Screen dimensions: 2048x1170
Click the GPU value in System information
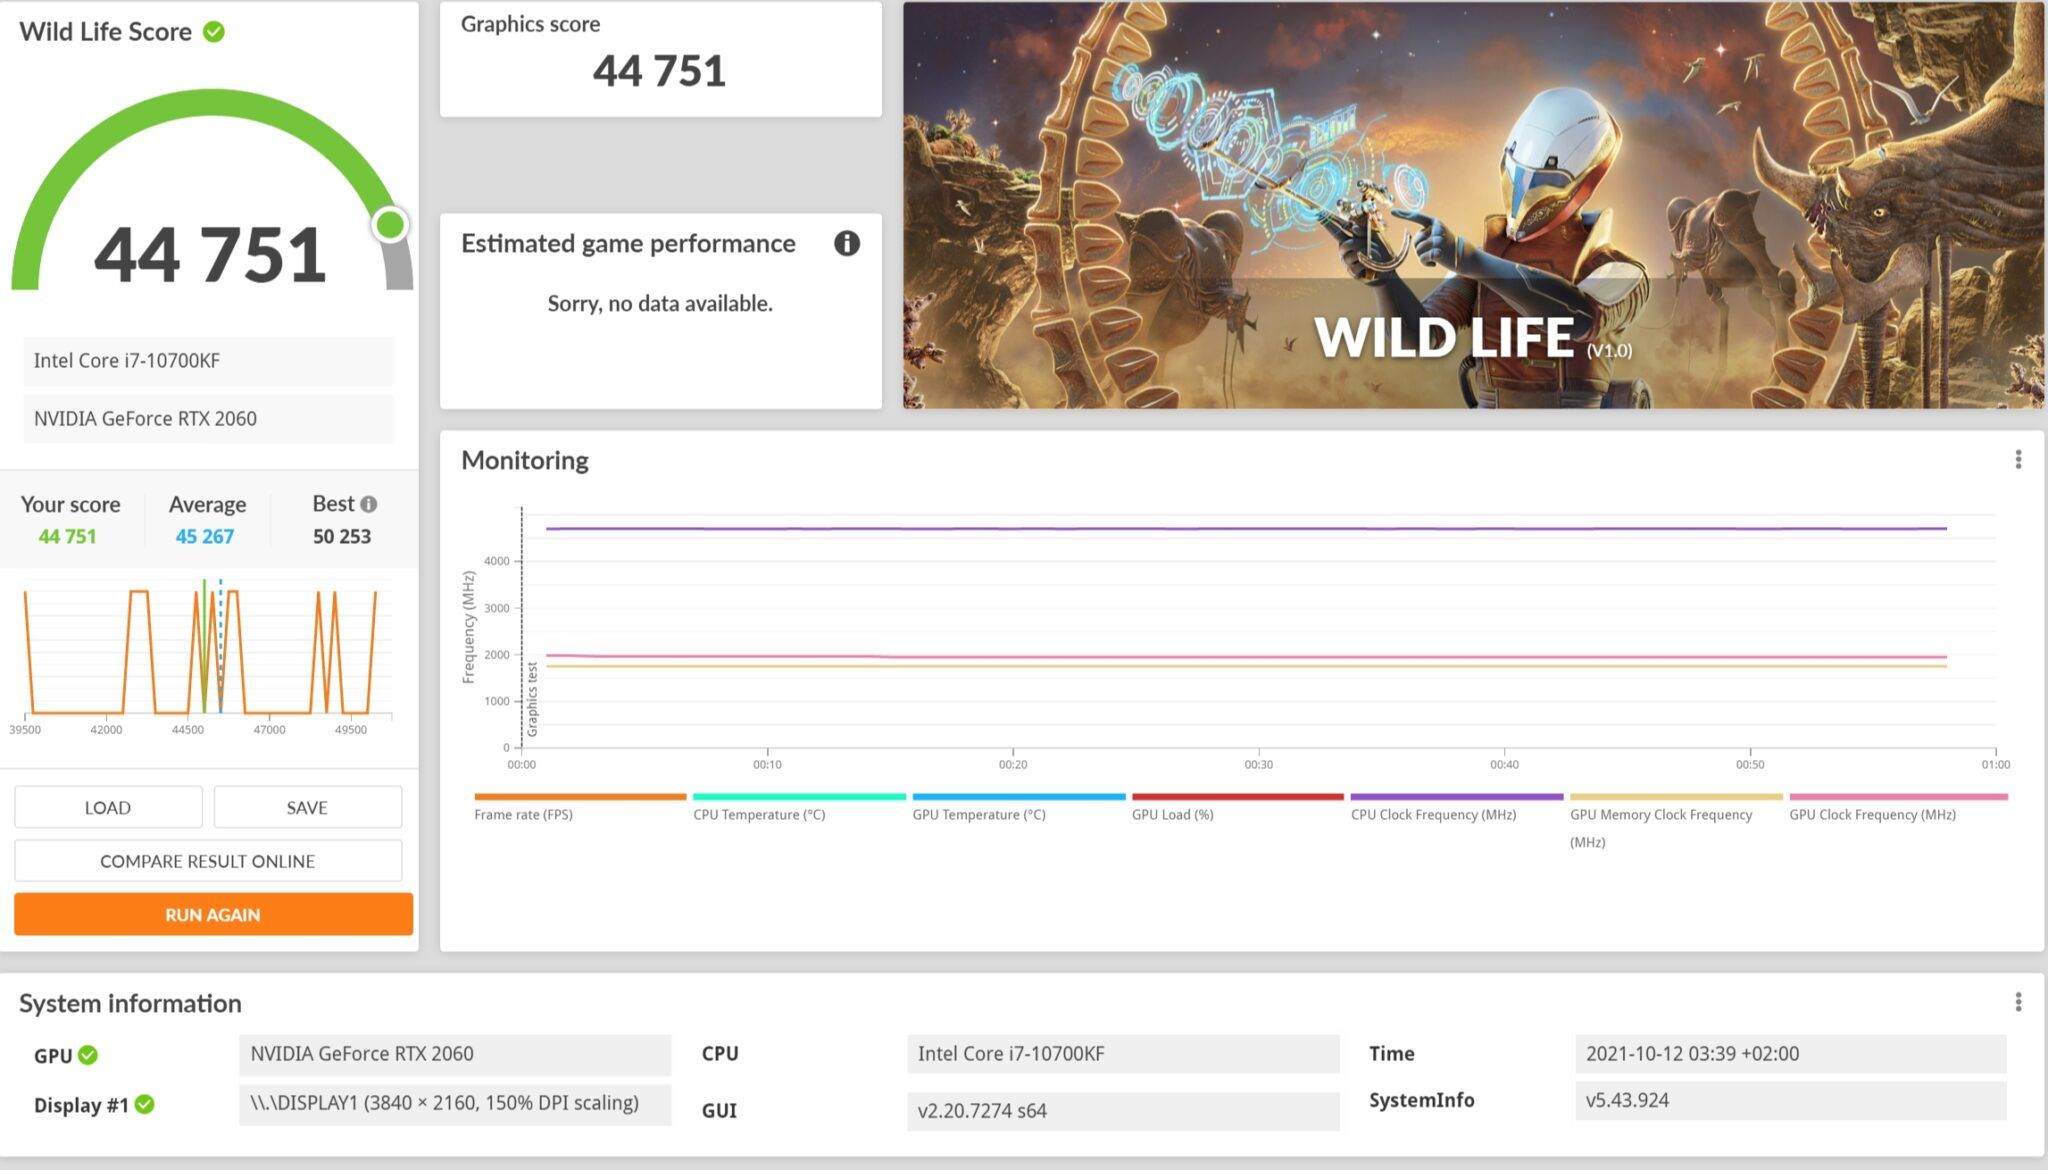click(x=455, y=1054)
